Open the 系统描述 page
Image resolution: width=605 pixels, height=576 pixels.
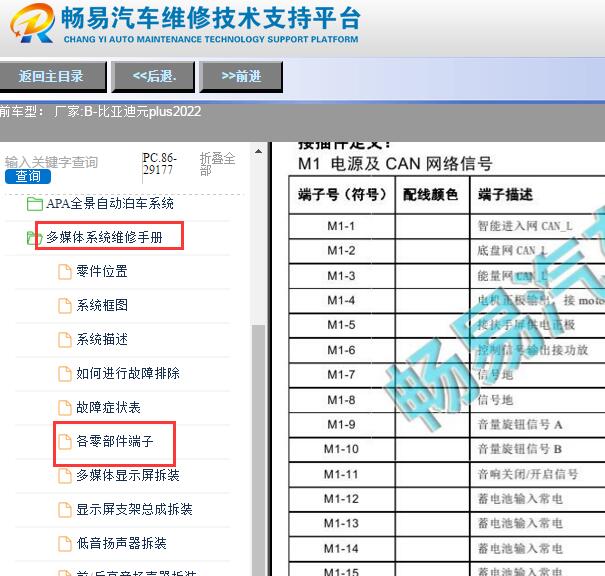pos(102,340)
